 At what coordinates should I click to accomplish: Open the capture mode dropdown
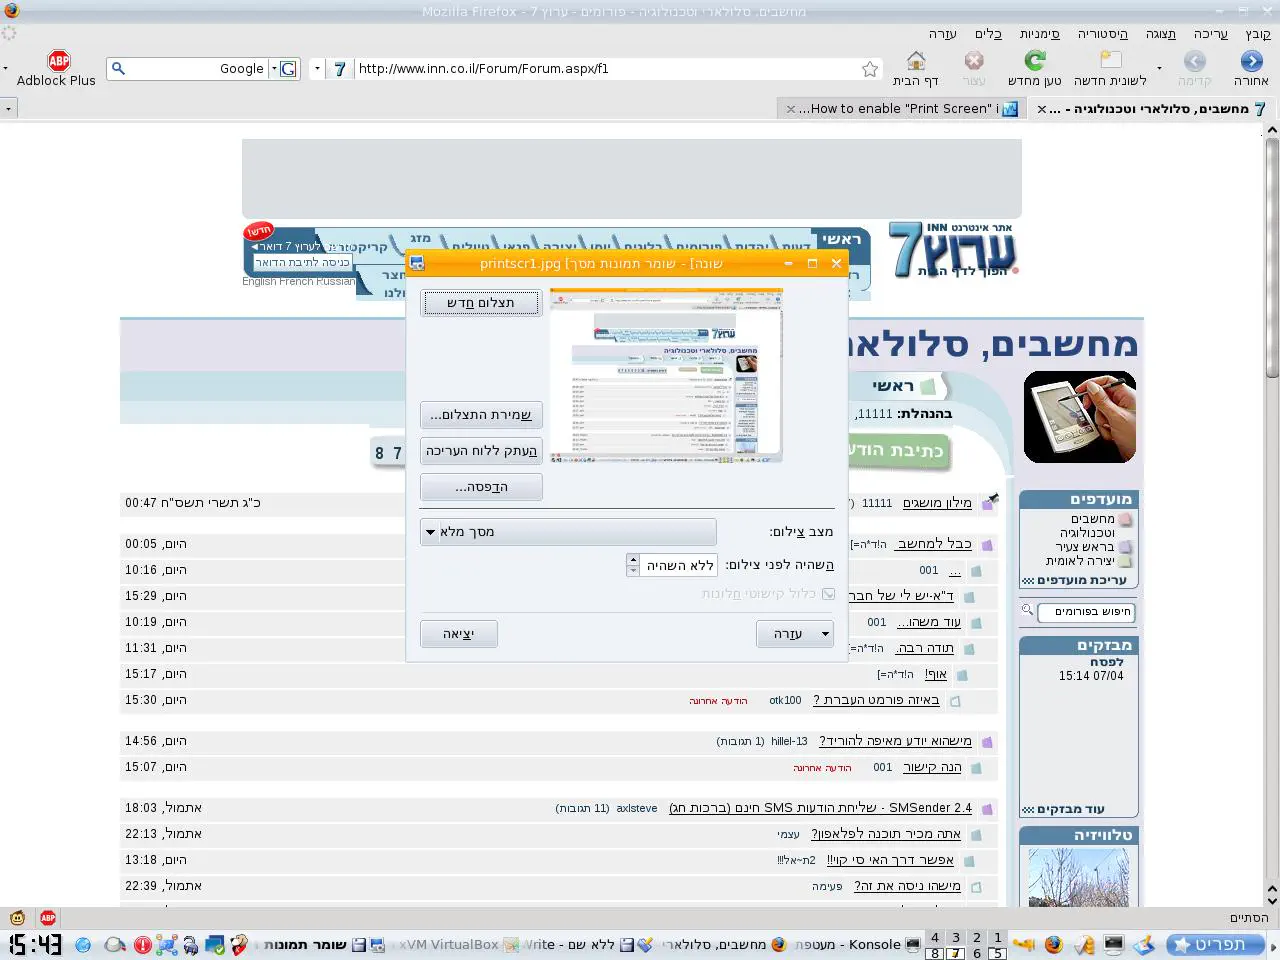[x=568, y=532]
